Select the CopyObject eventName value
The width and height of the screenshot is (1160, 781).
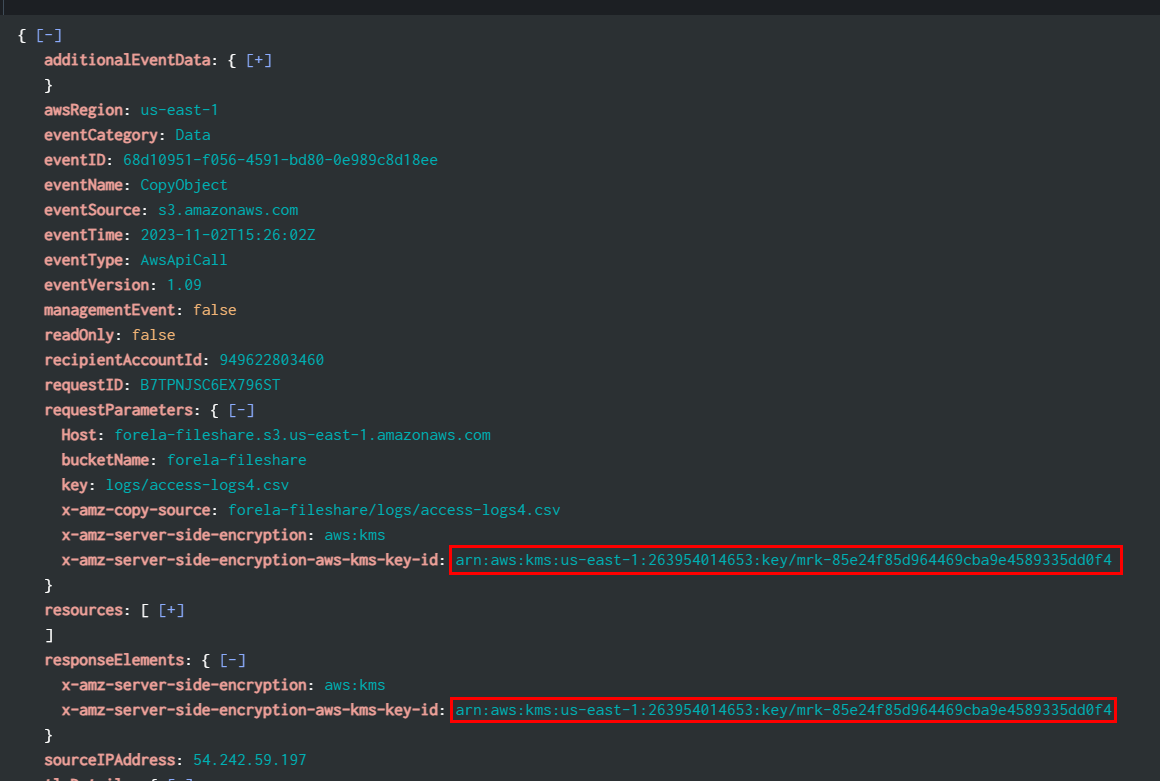tap(183, 185)
